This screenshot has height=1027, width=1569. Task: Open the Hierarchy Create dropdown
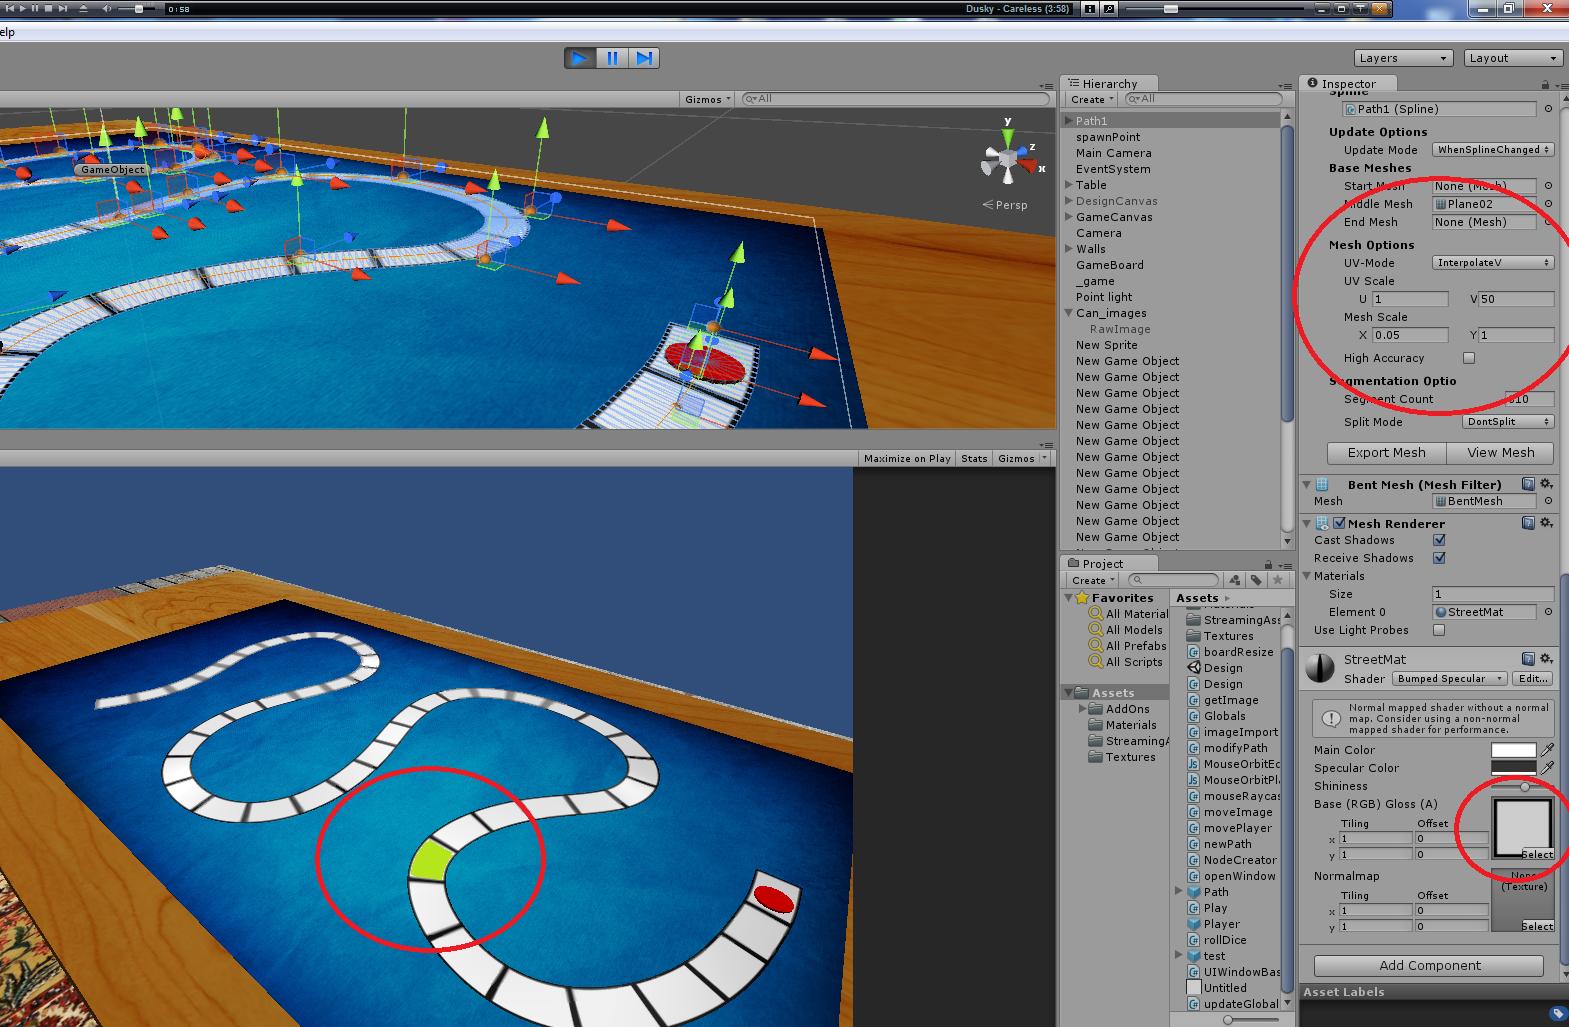(x=1092, y=99)
